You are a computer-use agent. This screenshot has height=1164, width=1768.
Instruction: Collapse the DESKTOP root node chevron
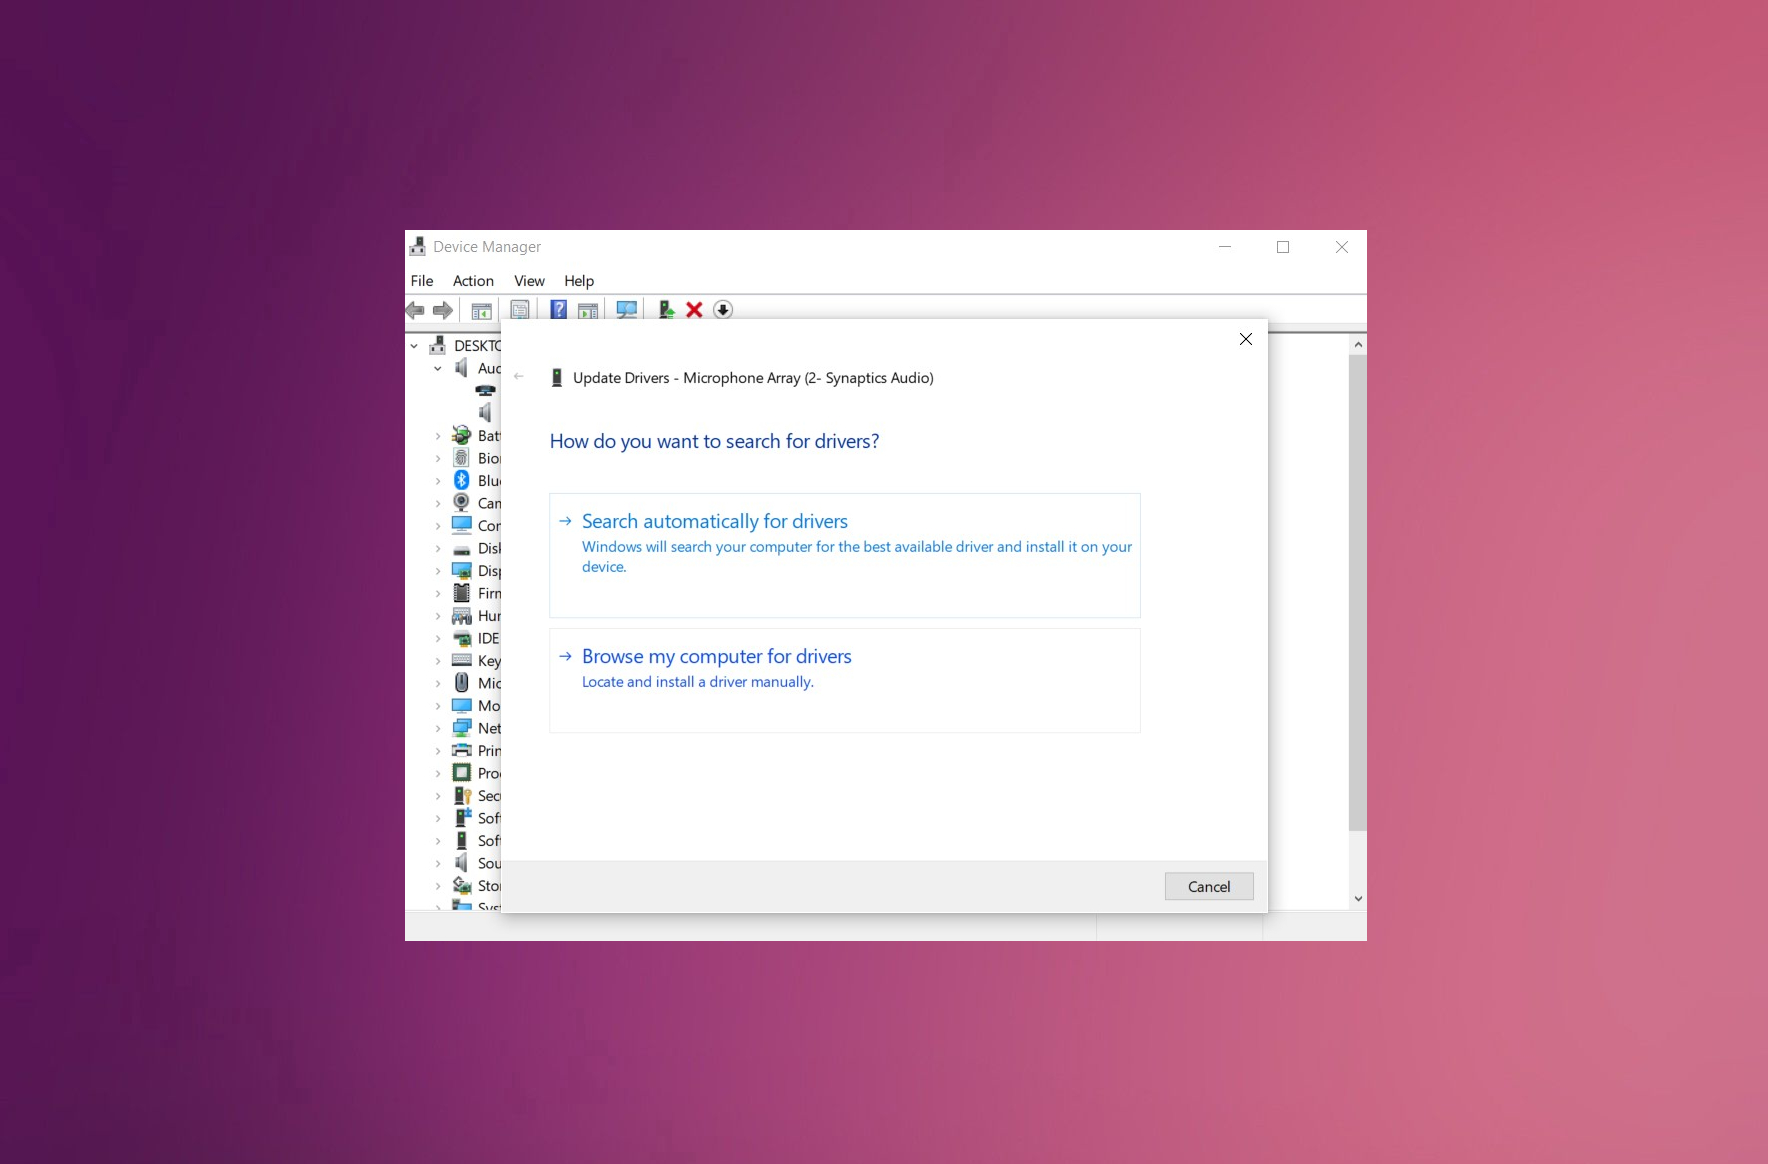414,346
